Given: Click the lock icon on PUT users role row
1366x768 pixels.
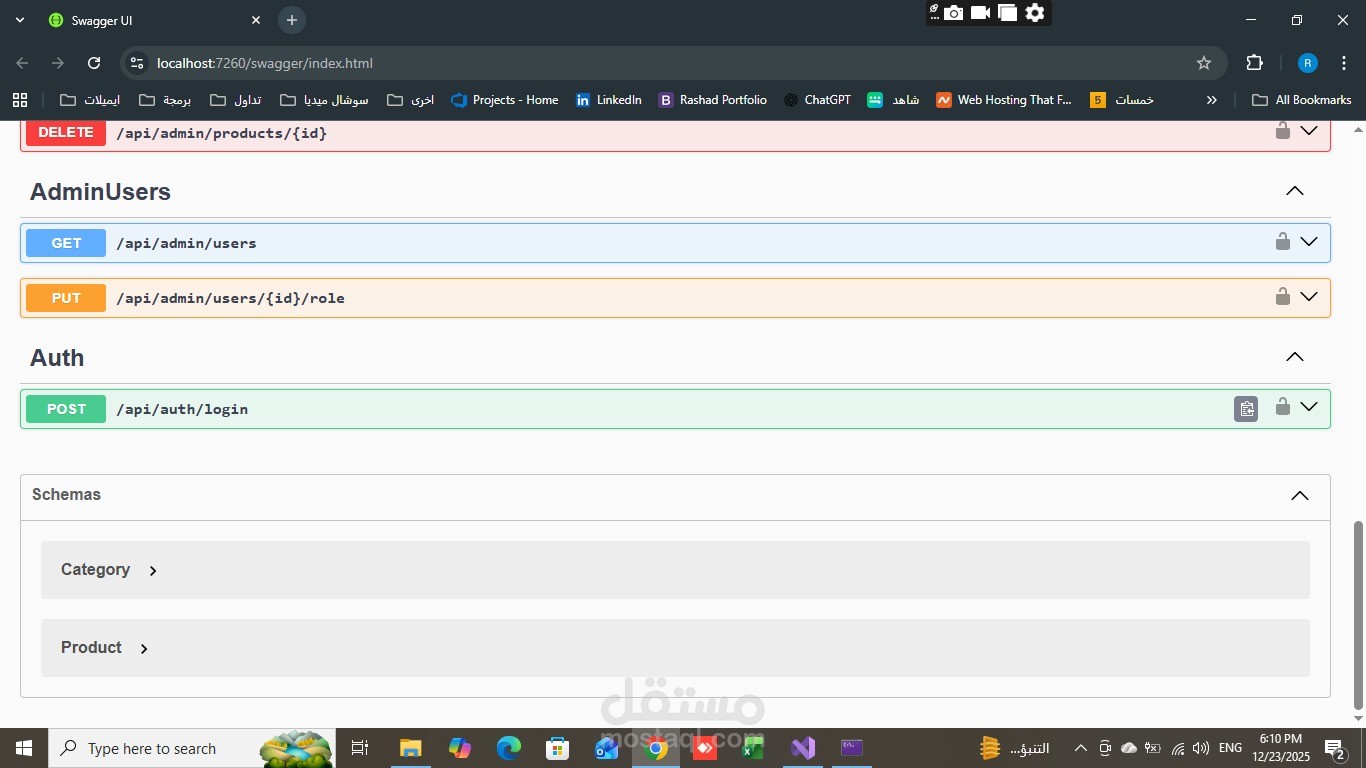Looking at the screenshot, I should pyautogui.click(x=1282, y=296).
